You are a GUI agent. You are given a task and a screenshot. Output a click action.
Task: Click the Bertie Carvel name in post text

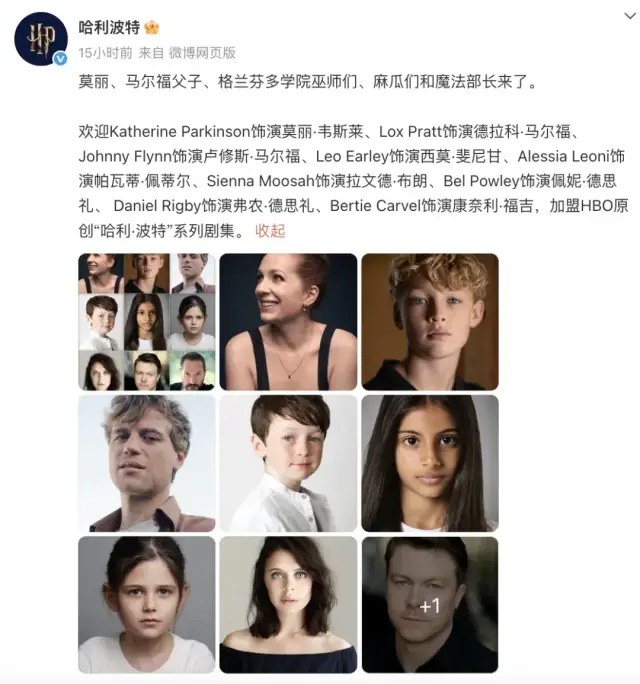(375, 206)
